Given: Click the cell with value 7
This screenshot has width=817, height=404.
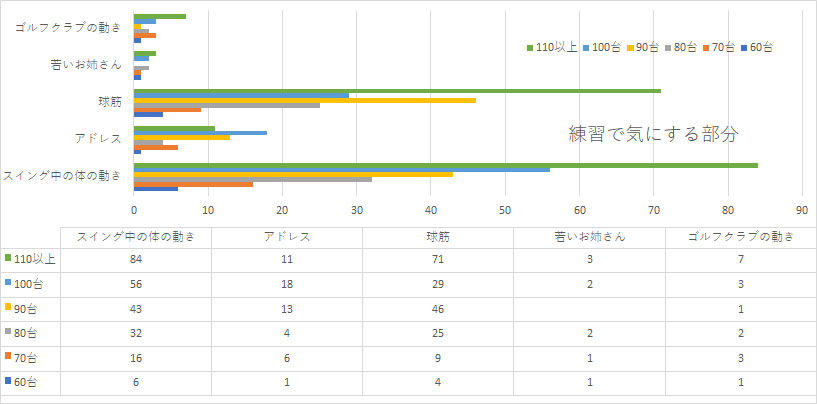Looking at the screenshot, I should [741, 260].
